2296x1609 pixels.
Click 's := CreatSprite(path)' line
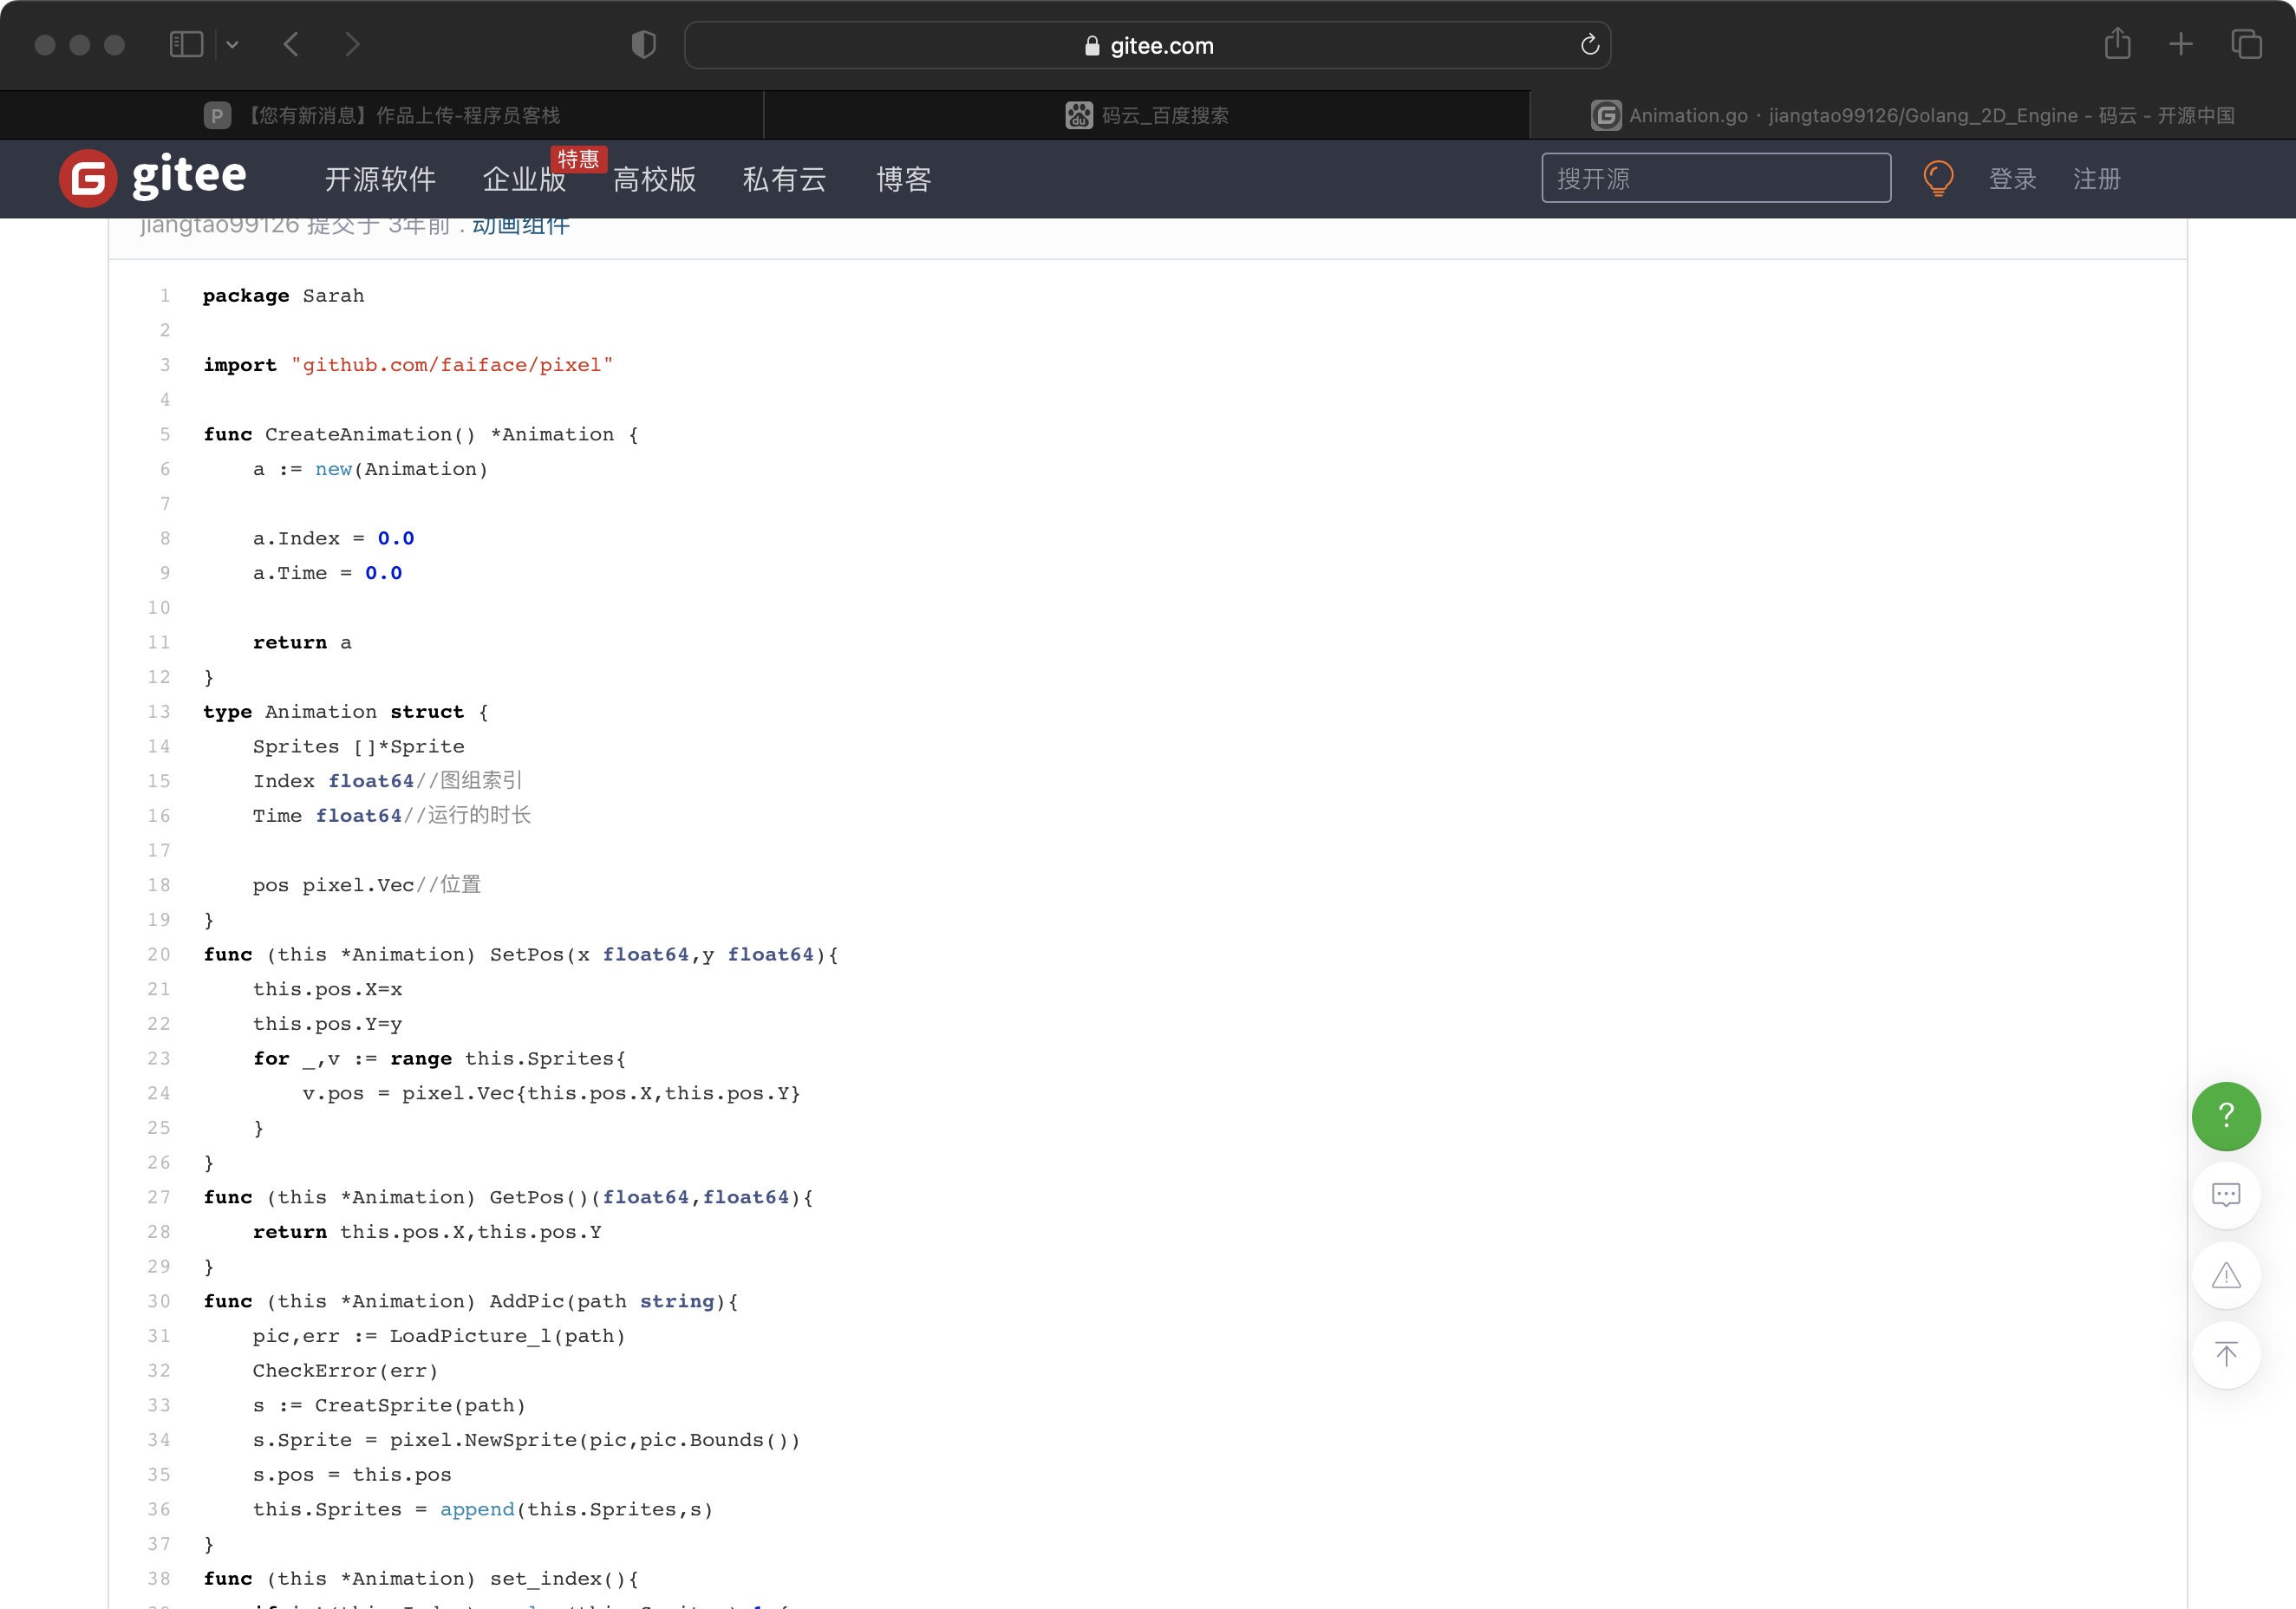390,1405
